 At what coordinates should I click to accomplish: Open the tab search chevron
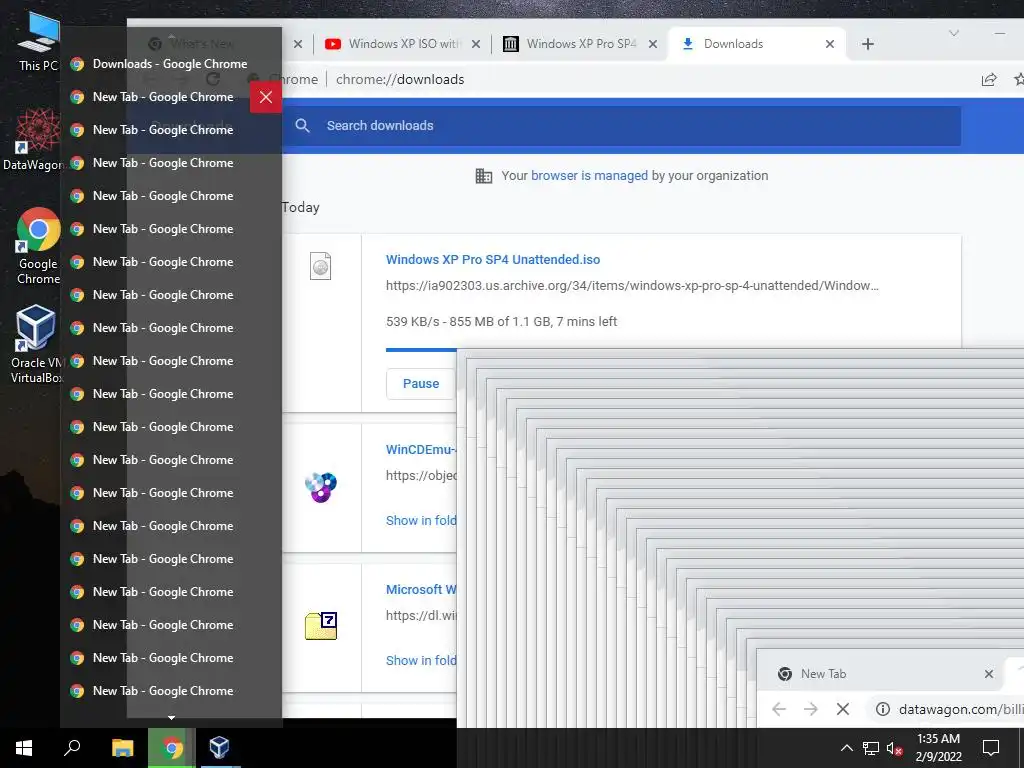point(953,33)
